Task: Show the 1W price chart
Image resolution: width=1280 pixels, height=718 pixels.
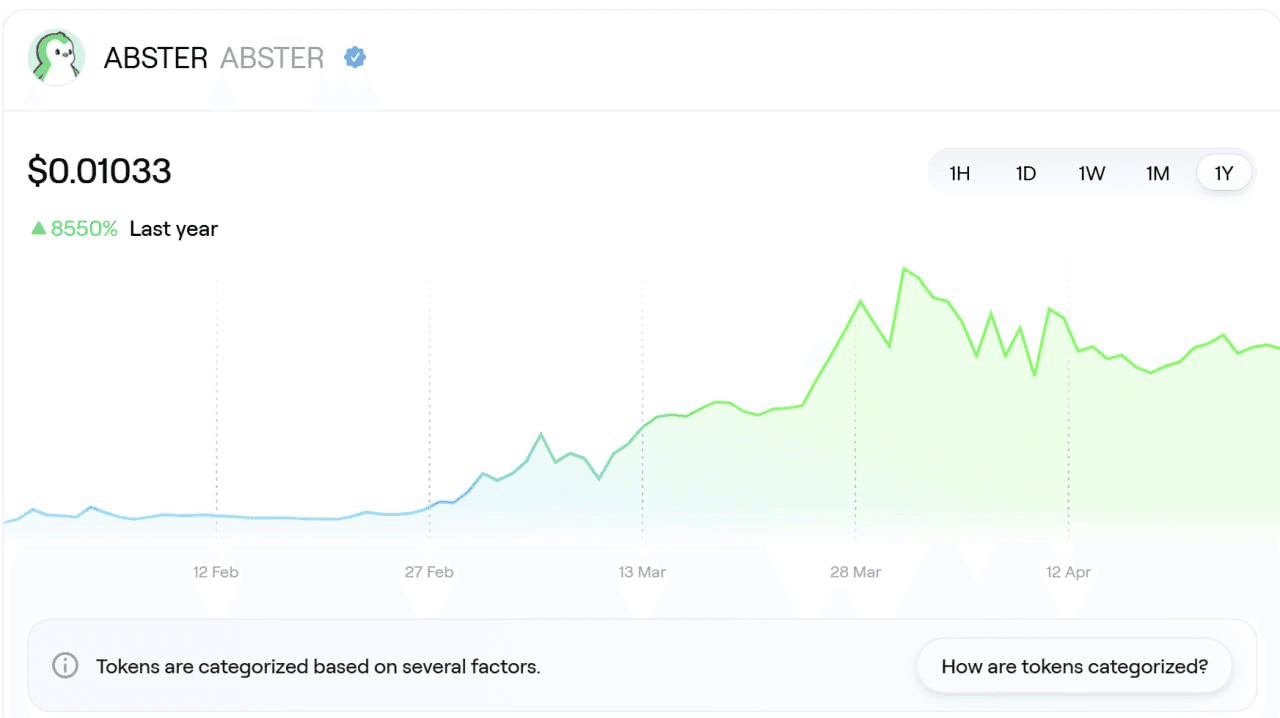Action: [1091, 174]
